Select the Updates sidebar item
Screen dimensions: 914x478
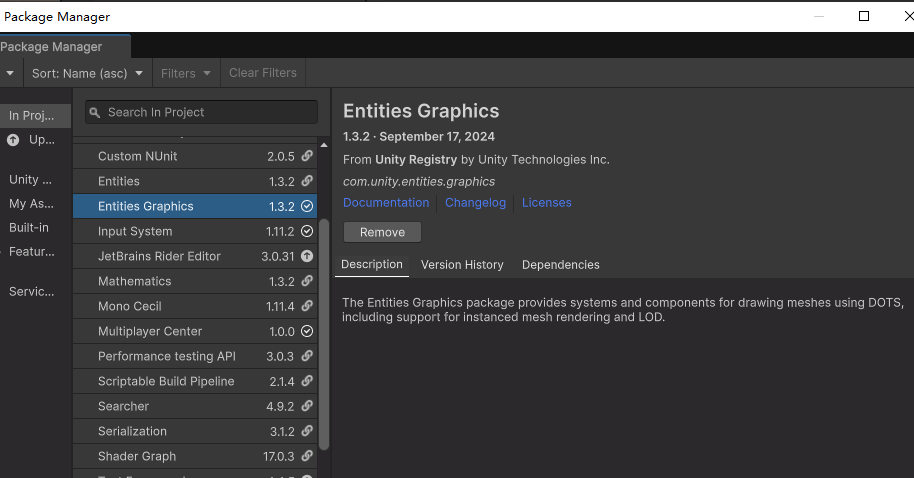pyautogui.click(x=36, y=140)
